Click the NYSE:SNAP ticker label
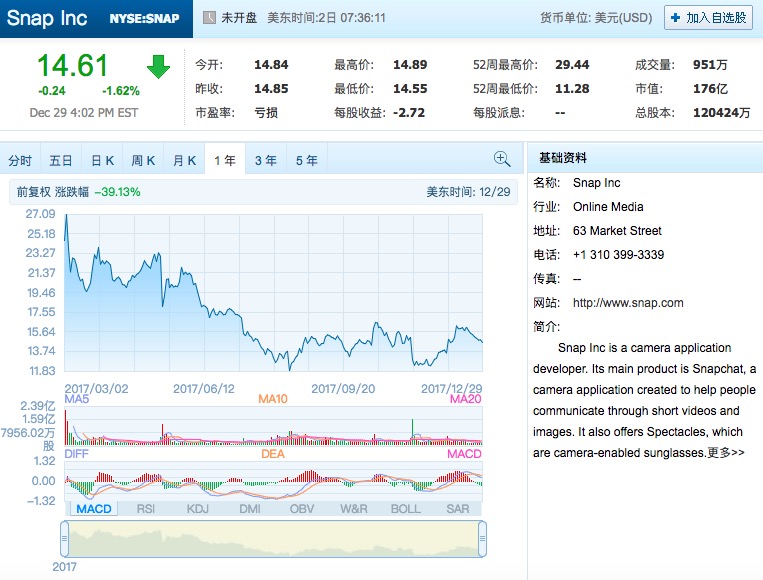 click(x=144, y=18)
